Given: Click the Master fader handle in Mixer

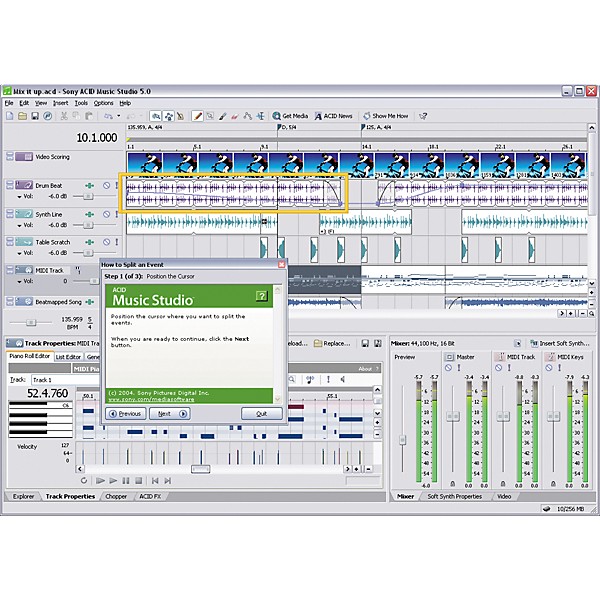Looking at the screenshot, I should point(453,416).
